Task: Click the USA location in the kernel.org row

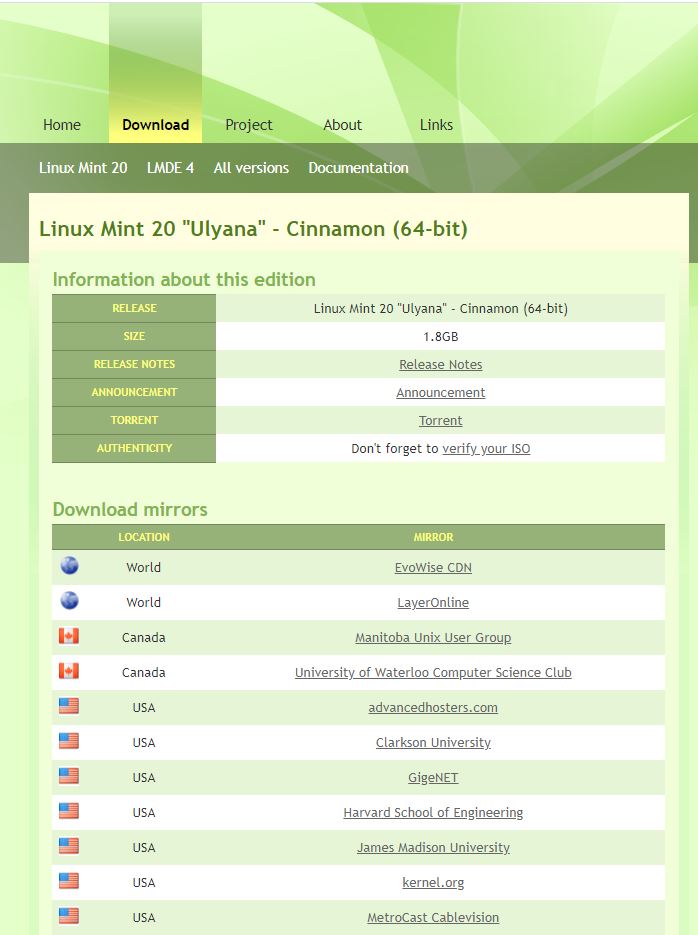Action: point(144,883)
